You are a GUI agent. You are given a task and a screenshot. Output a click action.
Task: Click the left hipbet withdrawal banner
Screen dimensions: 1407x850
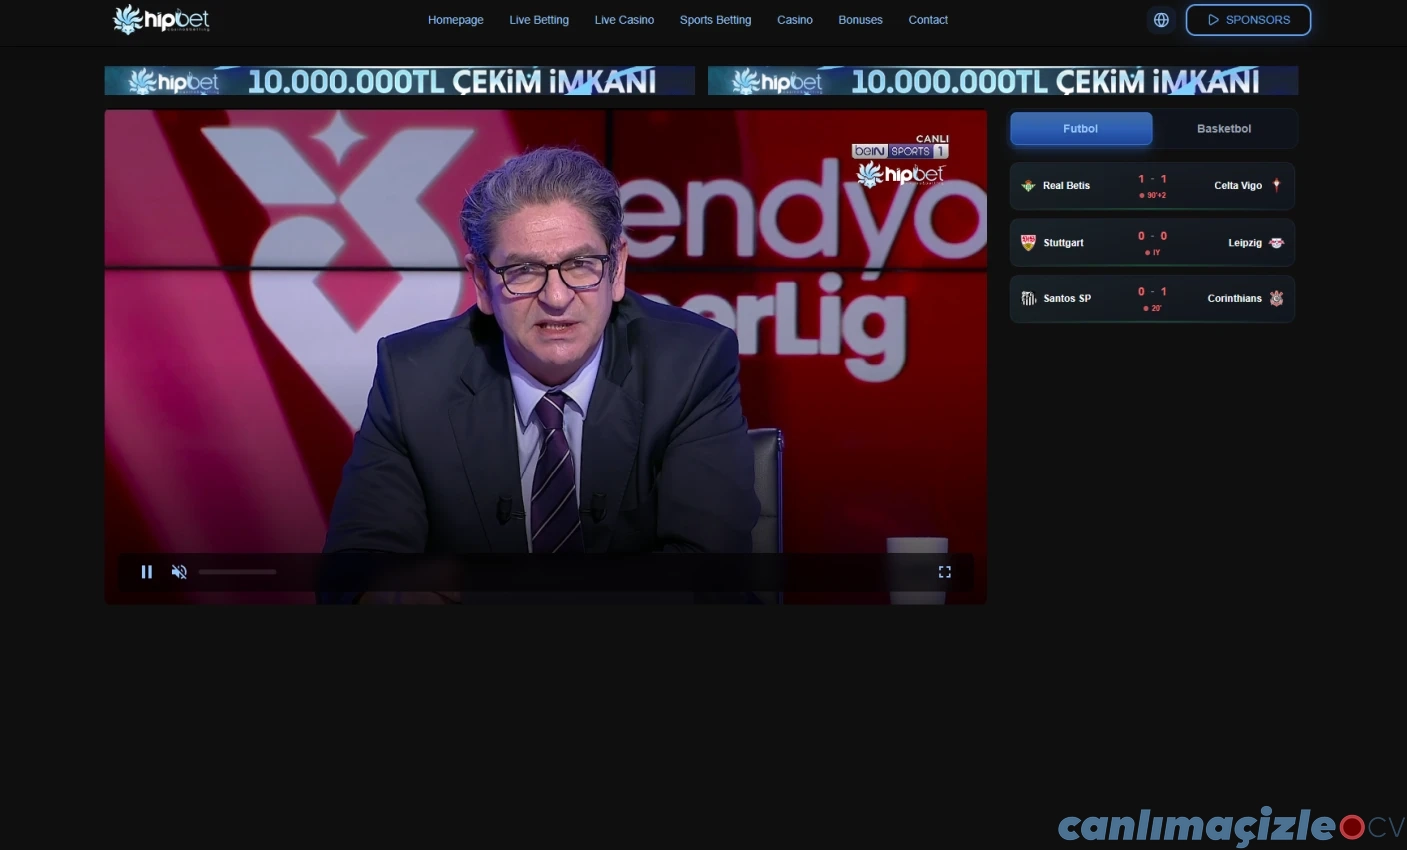[x=399, y=81]
